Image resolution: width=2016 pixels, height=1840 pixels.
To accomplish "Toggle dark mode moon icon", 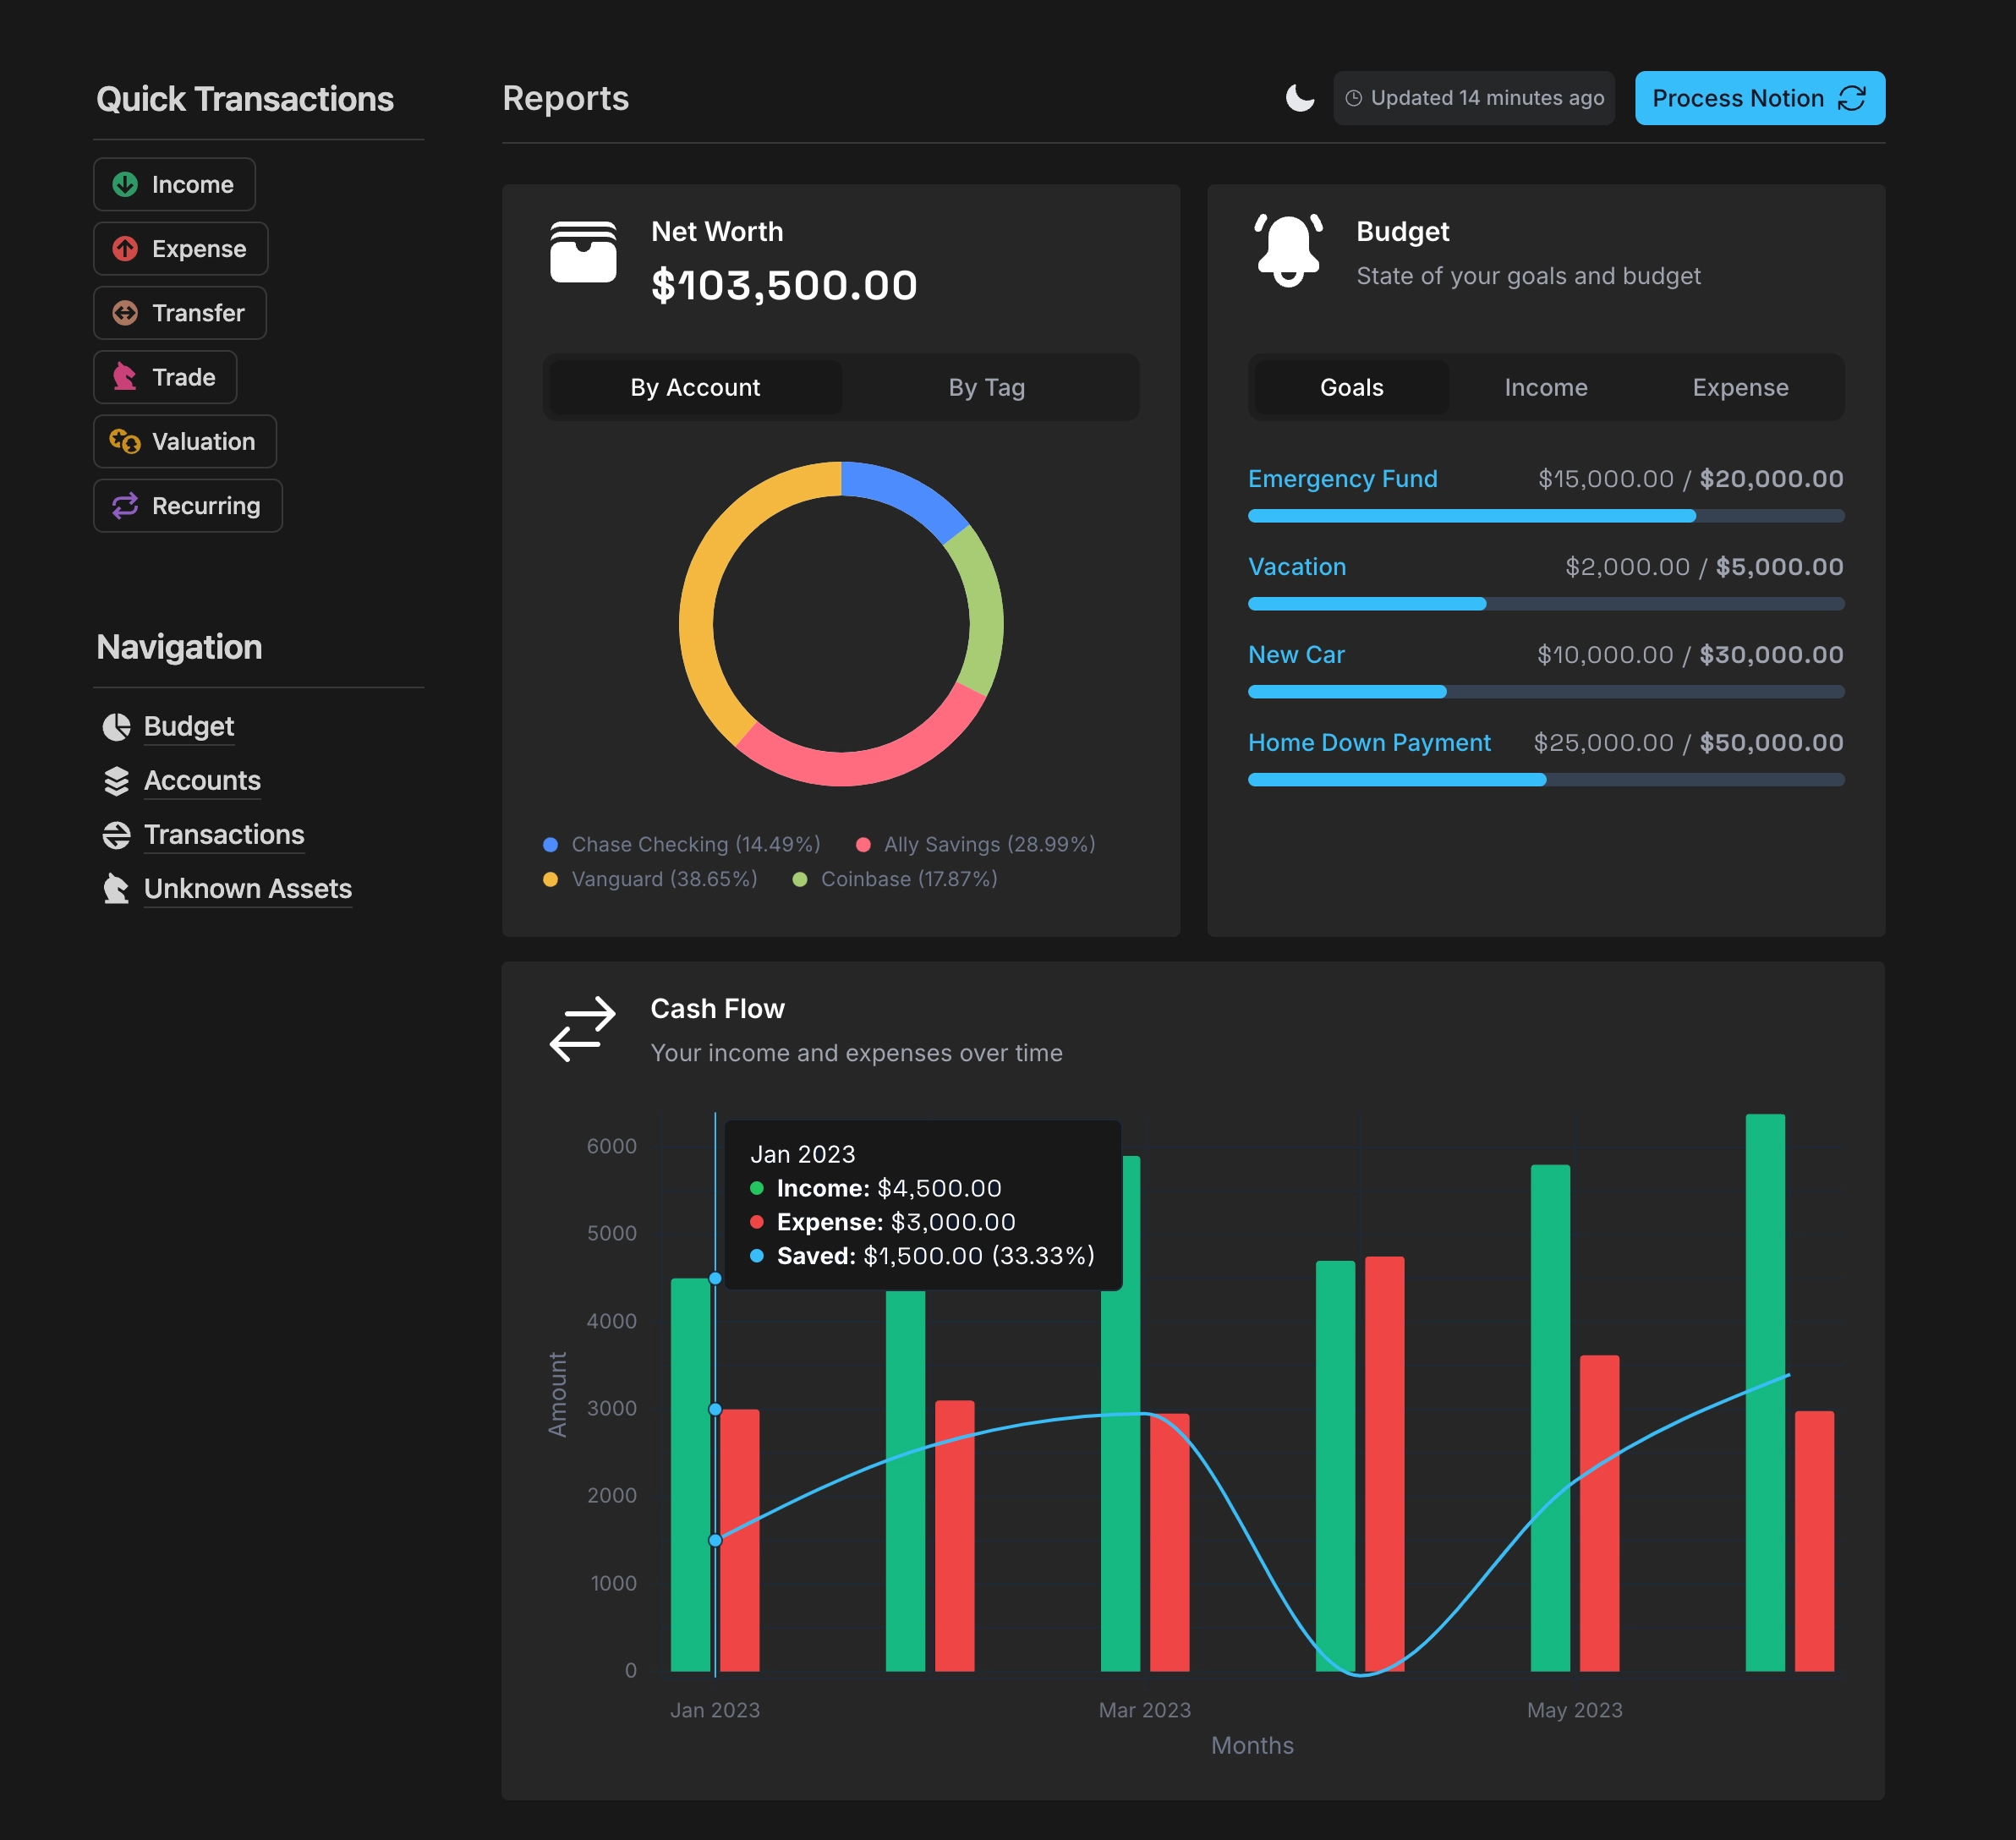I will [1299, 98].
